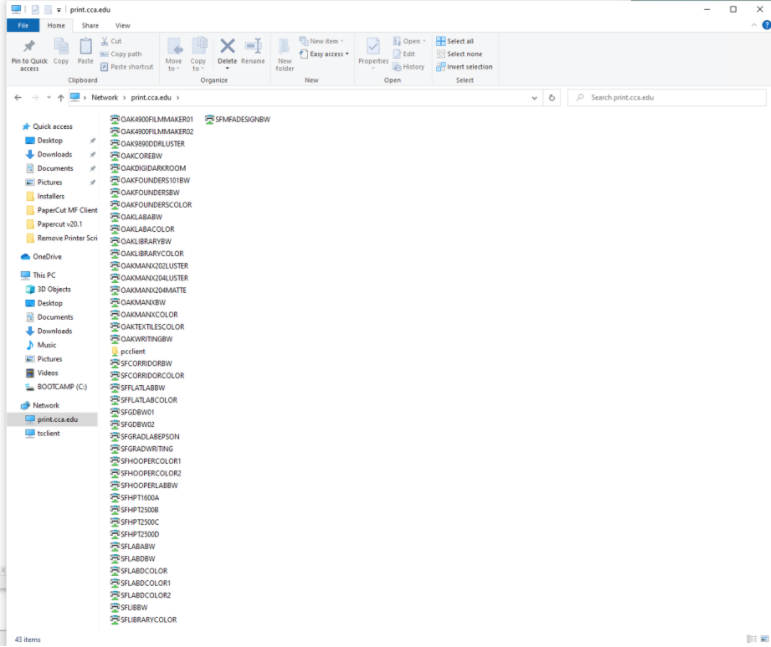Expand the address bar history dropdown
This screenshot has width=771, height=647.
coord(534,98)
